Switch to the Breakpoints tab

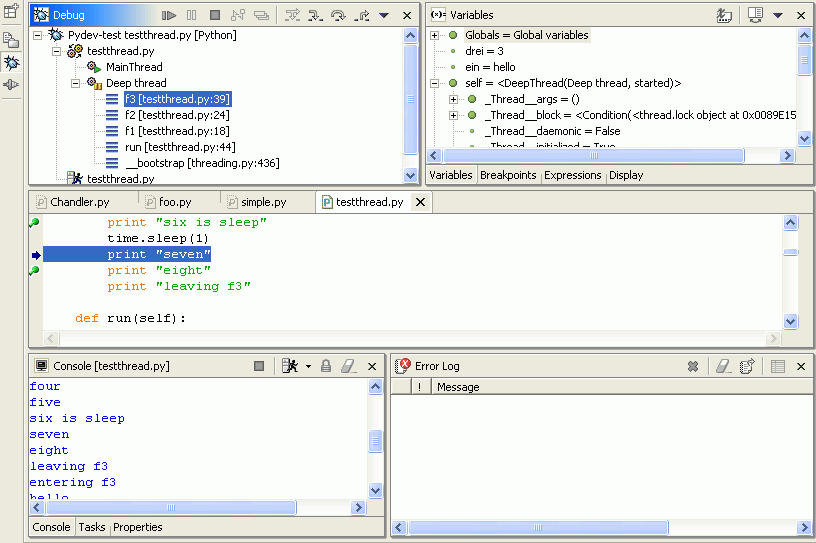509,175
